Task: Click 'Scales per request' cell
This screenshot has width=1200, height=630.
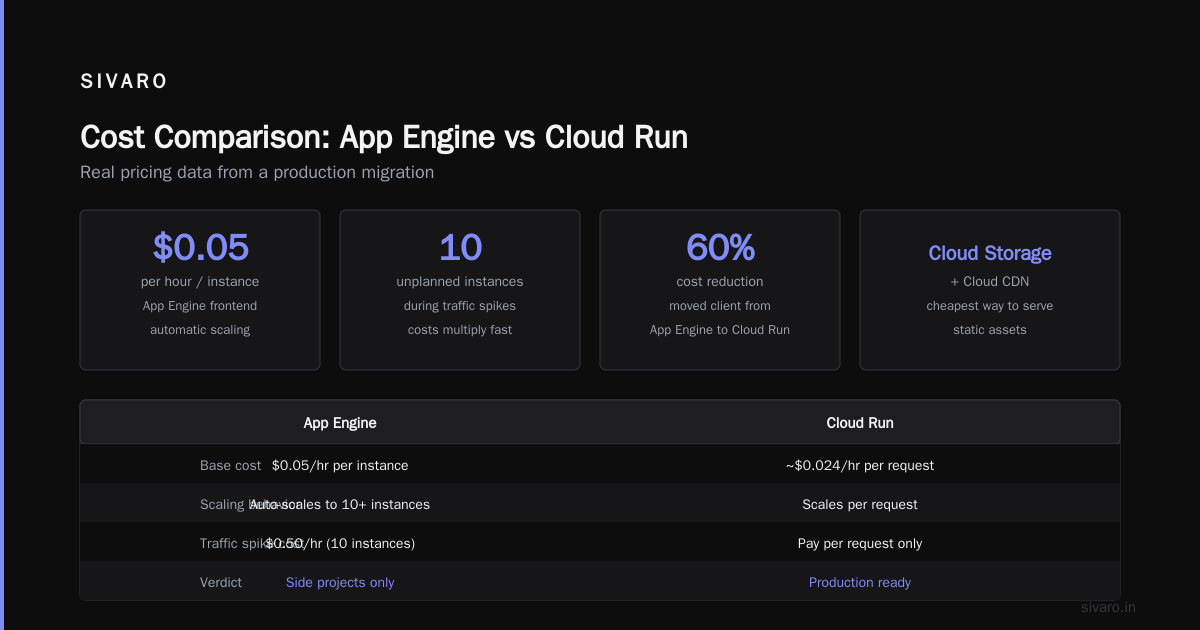Action: tap(860, 504)
